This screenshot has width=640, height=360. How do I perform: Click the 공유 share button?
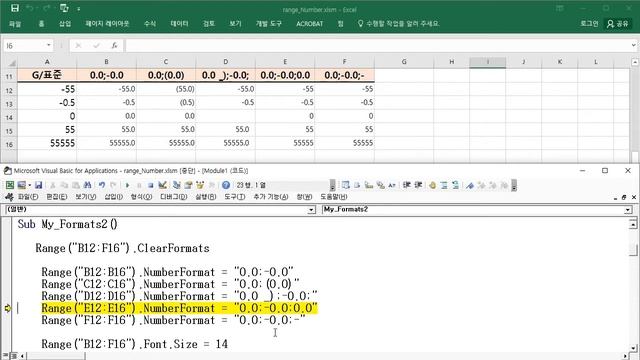[x=618, y=24]
